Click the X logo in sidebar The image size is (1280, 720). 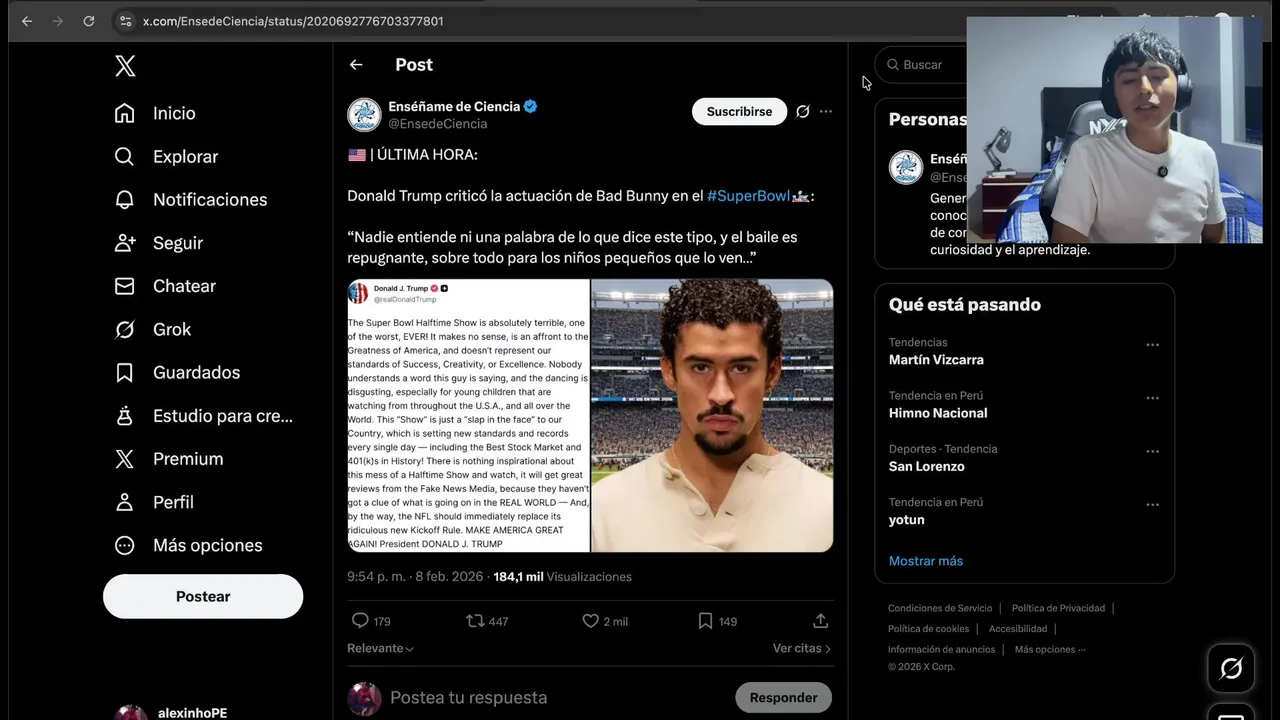point(125,66)
